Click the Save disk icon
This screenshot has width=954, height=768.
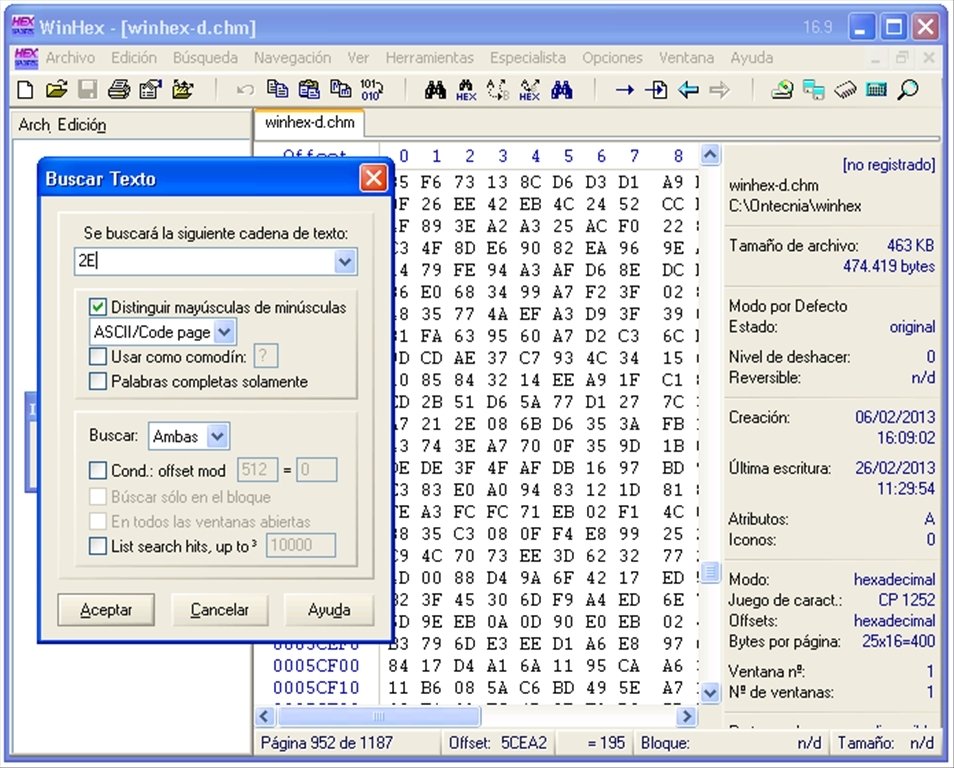[x=88, y=90]
